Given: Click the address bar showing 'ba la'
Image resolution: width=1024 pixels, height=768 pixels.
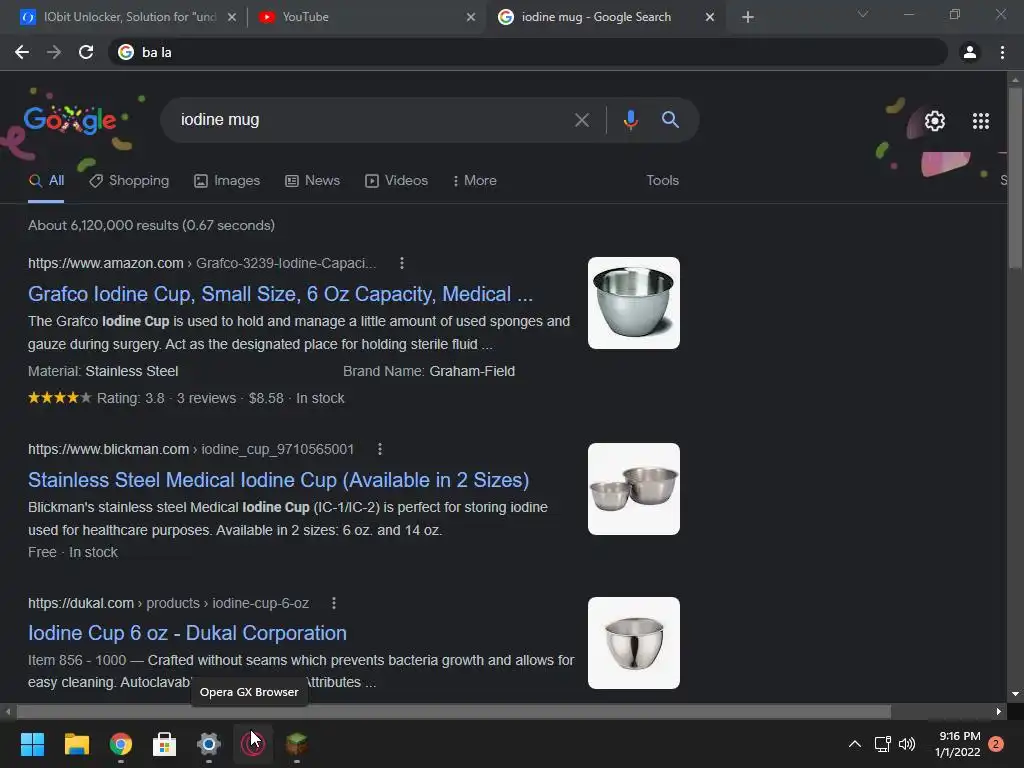Looking at the screenshot, I should click(x=528, y=52).
